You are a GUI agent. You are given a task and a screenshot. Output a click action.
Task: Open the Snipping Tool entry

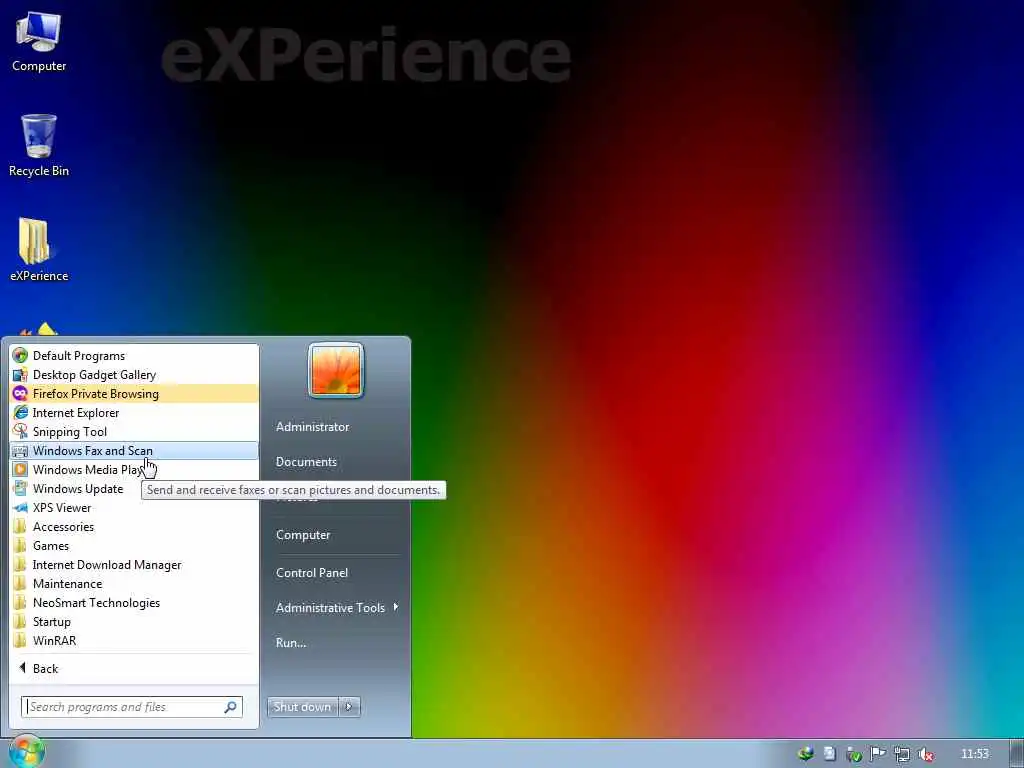click(134, 432)
